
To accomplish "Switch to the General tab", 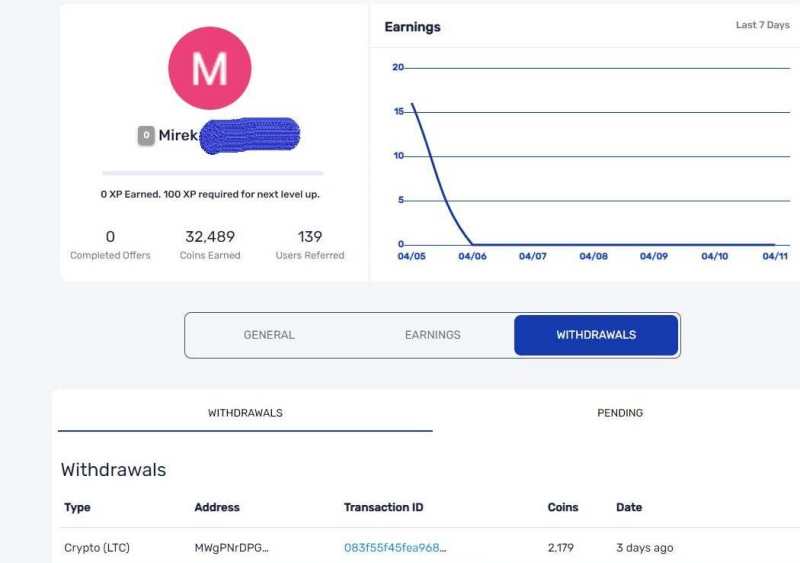I will coord(269,335).
